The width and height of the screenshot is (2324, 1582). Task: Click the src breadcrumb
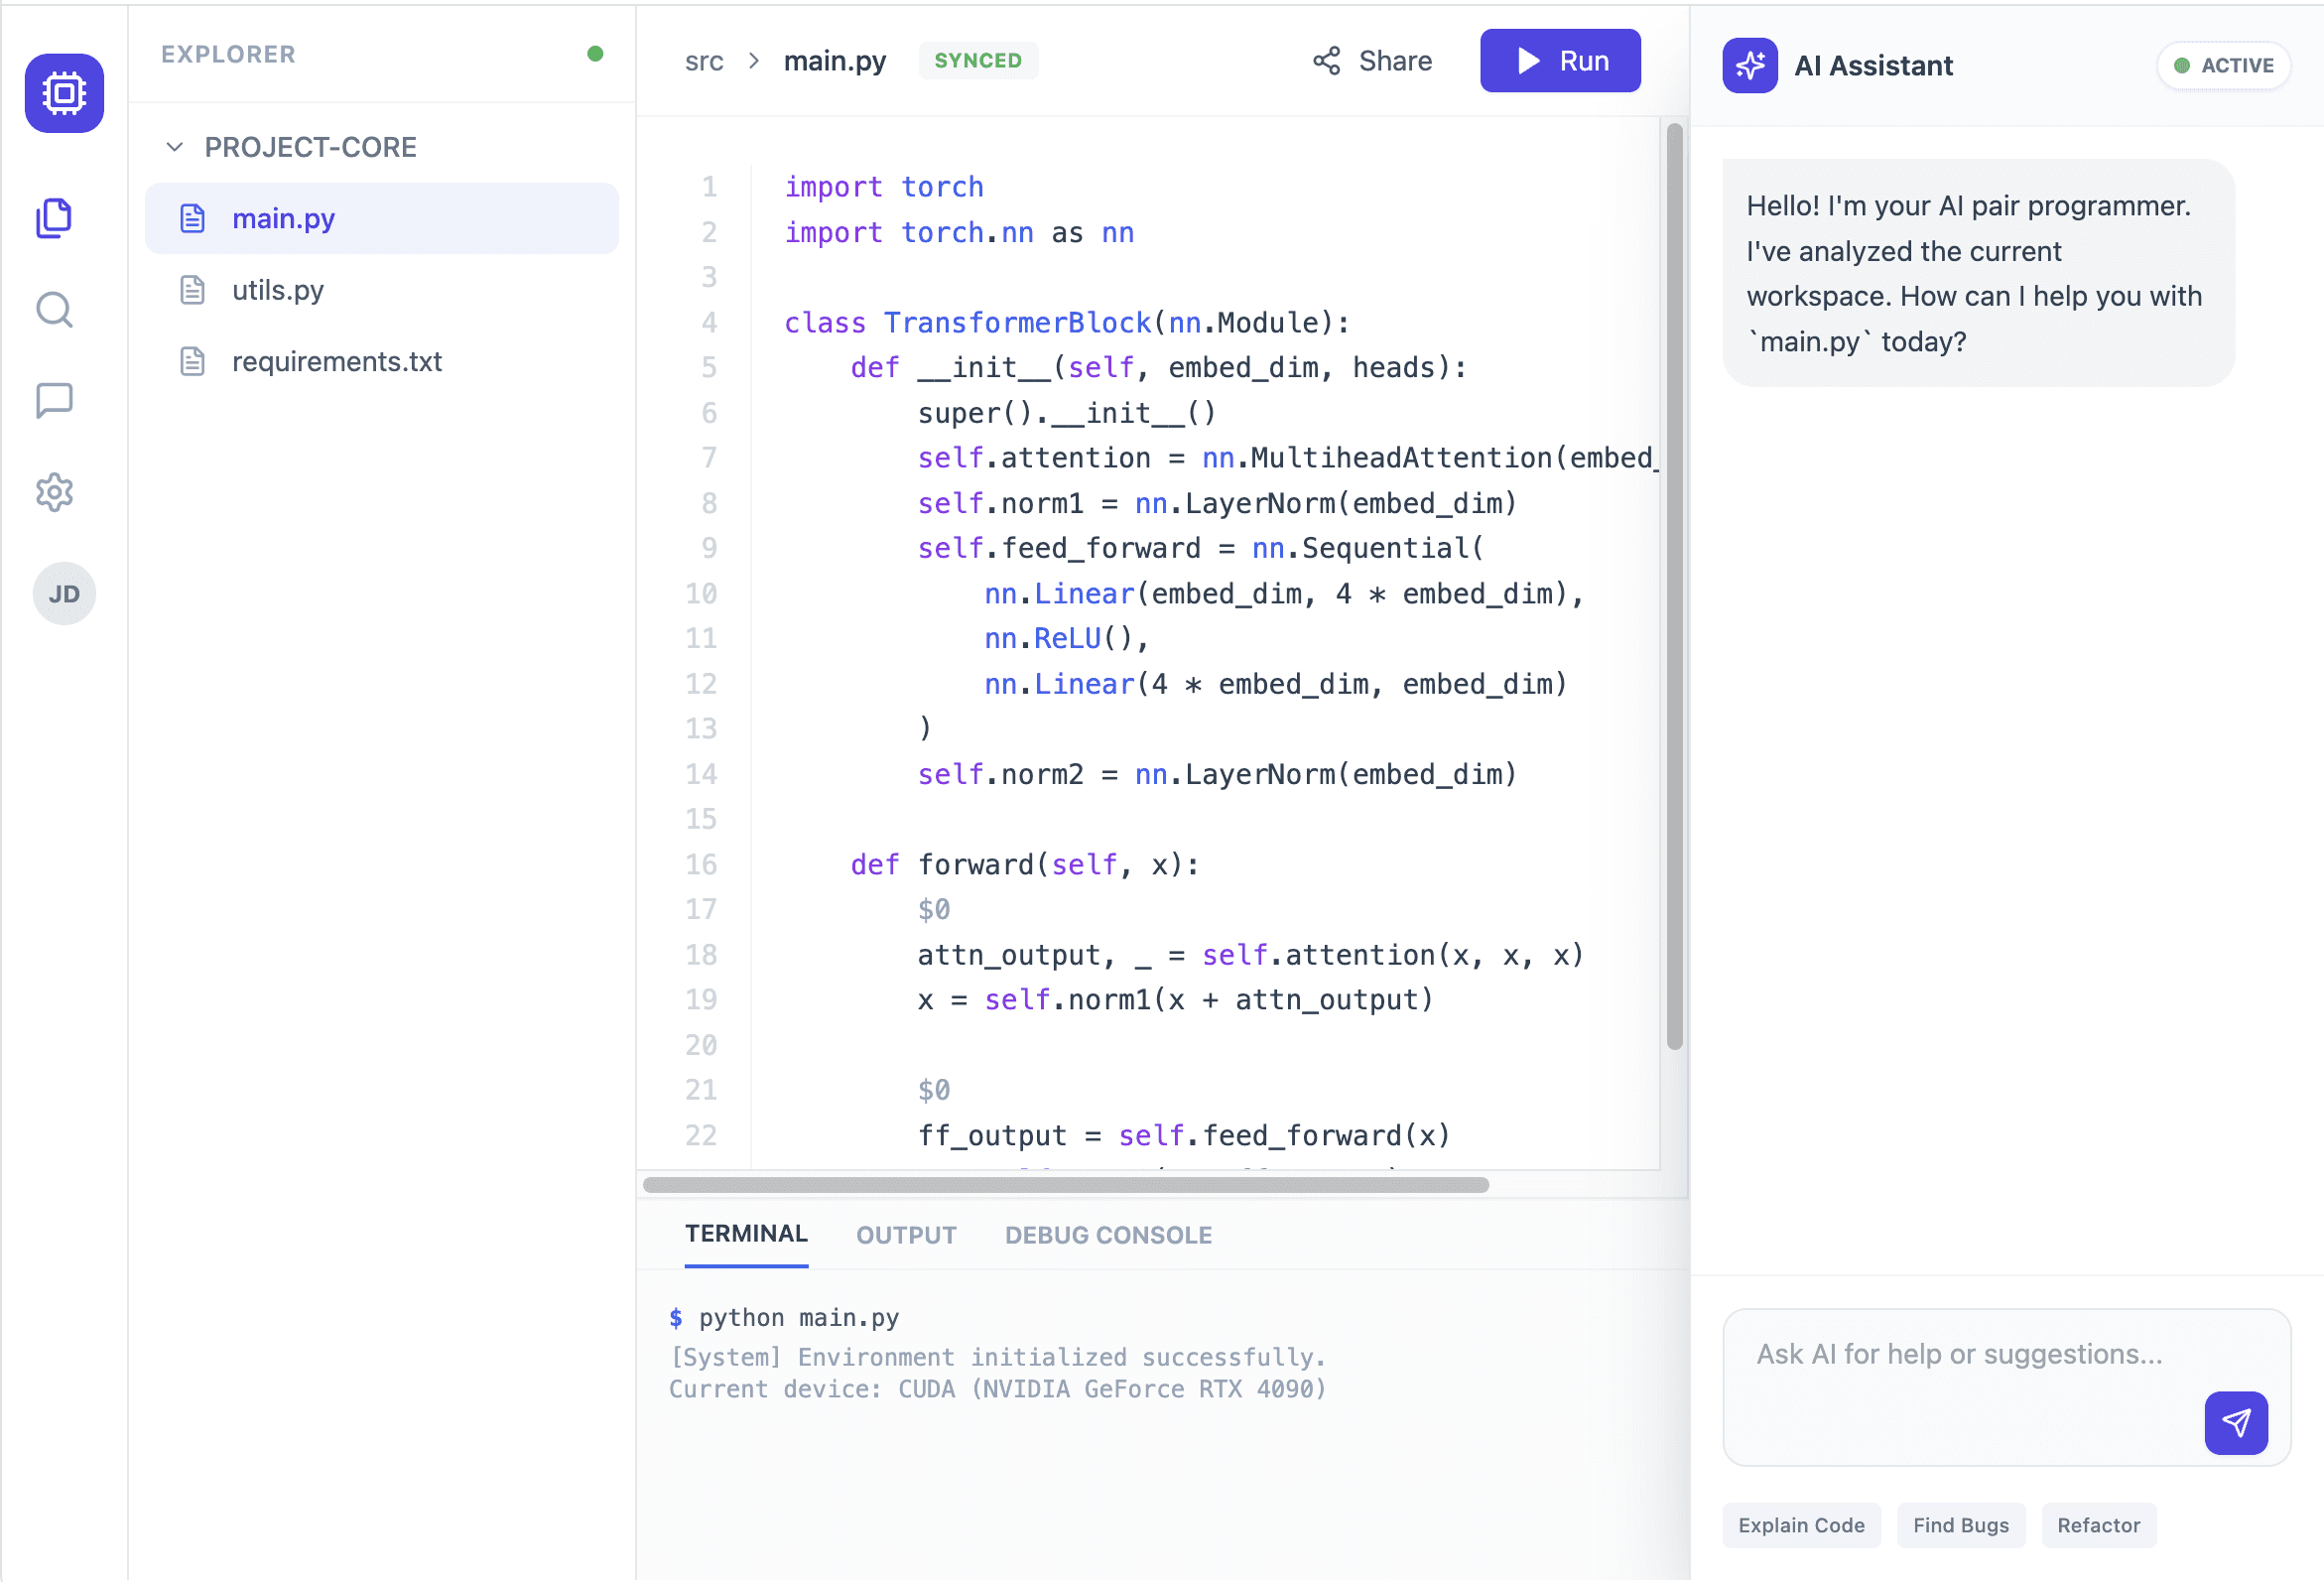pyautogui.click(x=703, y=61)
